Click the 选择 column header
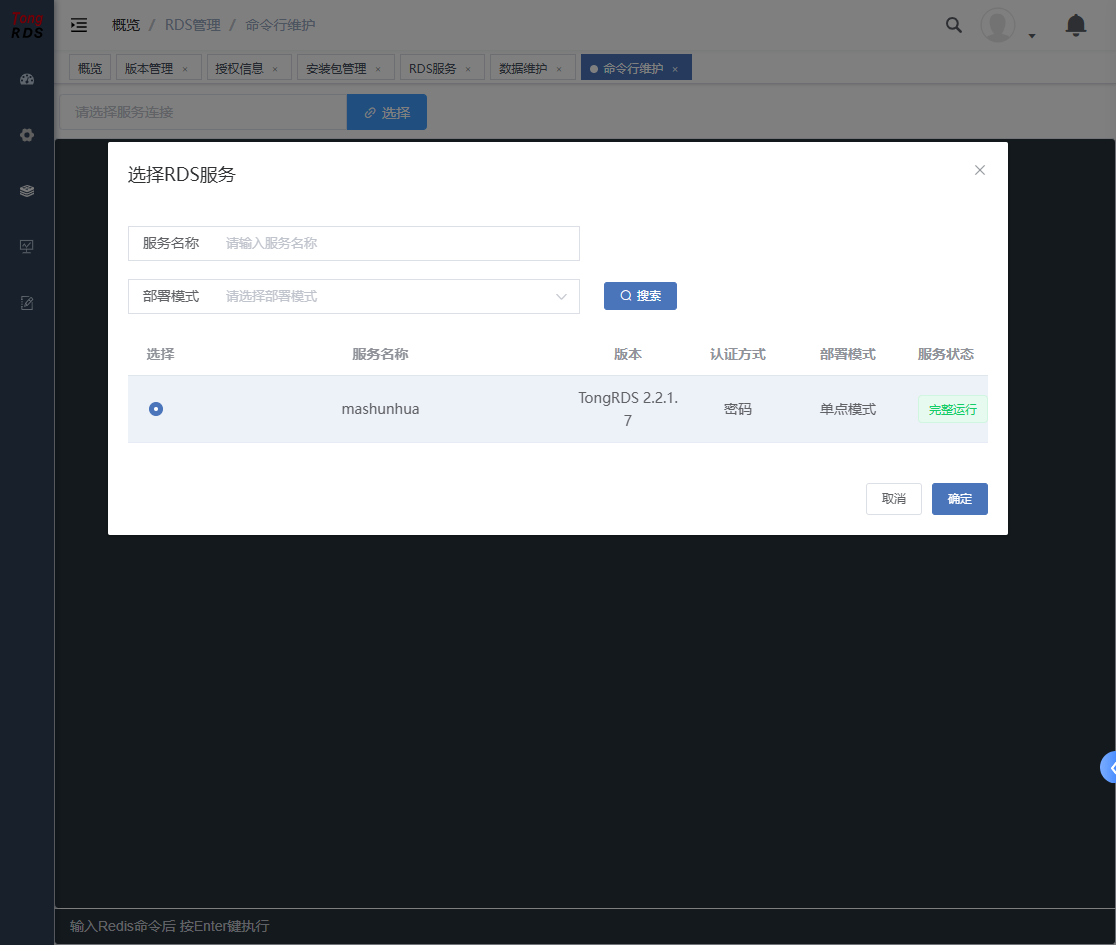 pos(160,354)
